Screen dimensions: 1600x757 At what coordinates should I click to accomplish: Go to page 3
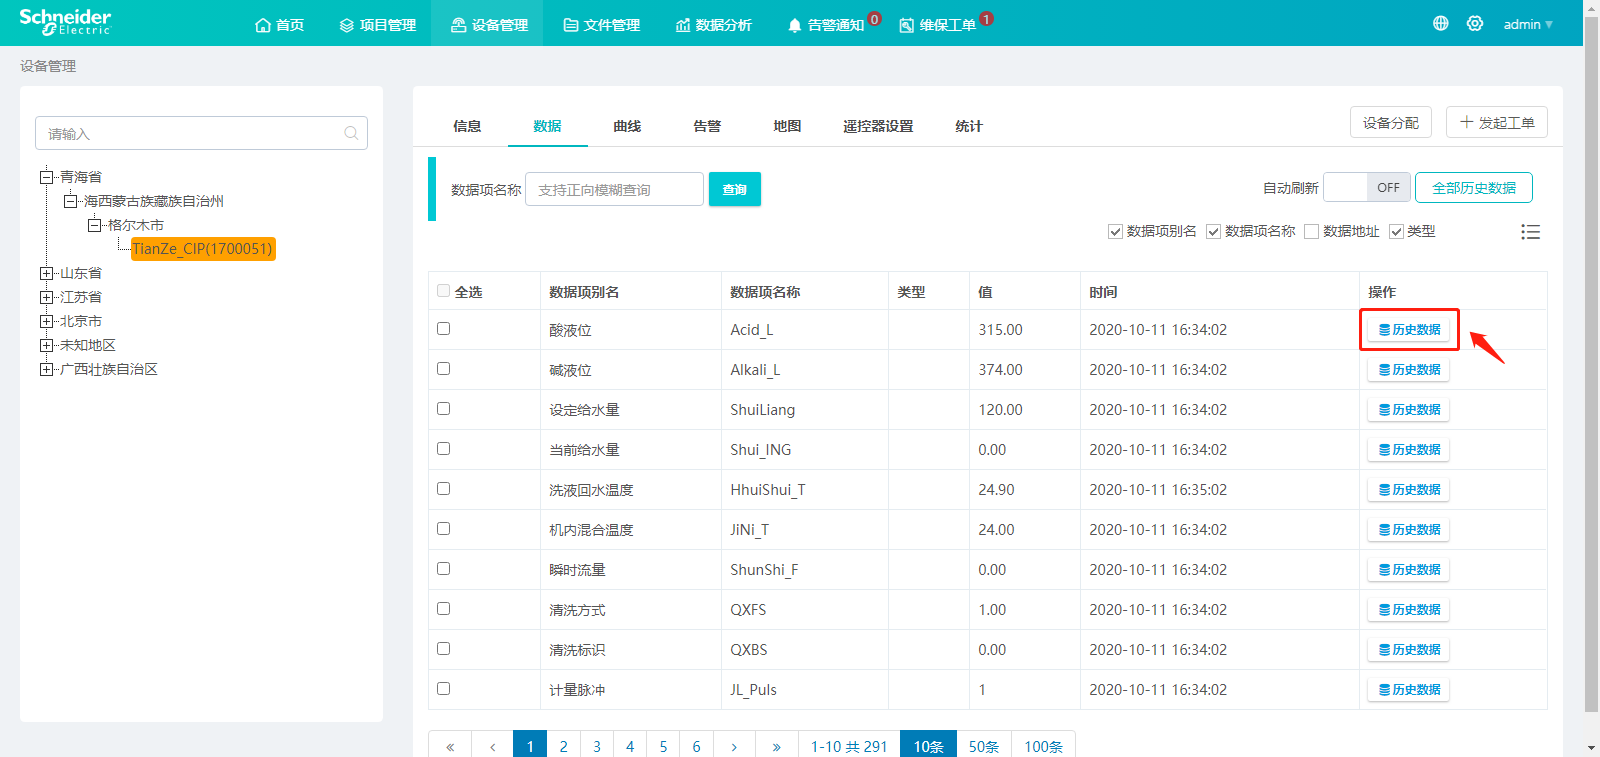coord(597,746)
